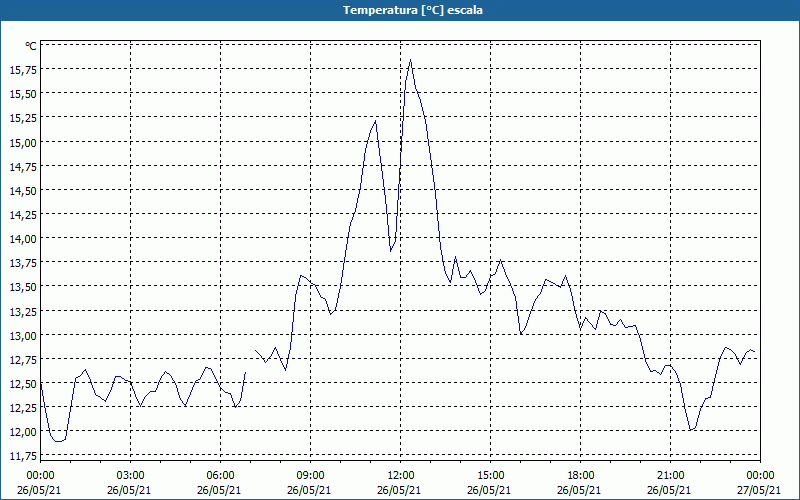Click the curve's lowest dip after 00:00

[58, 441]
